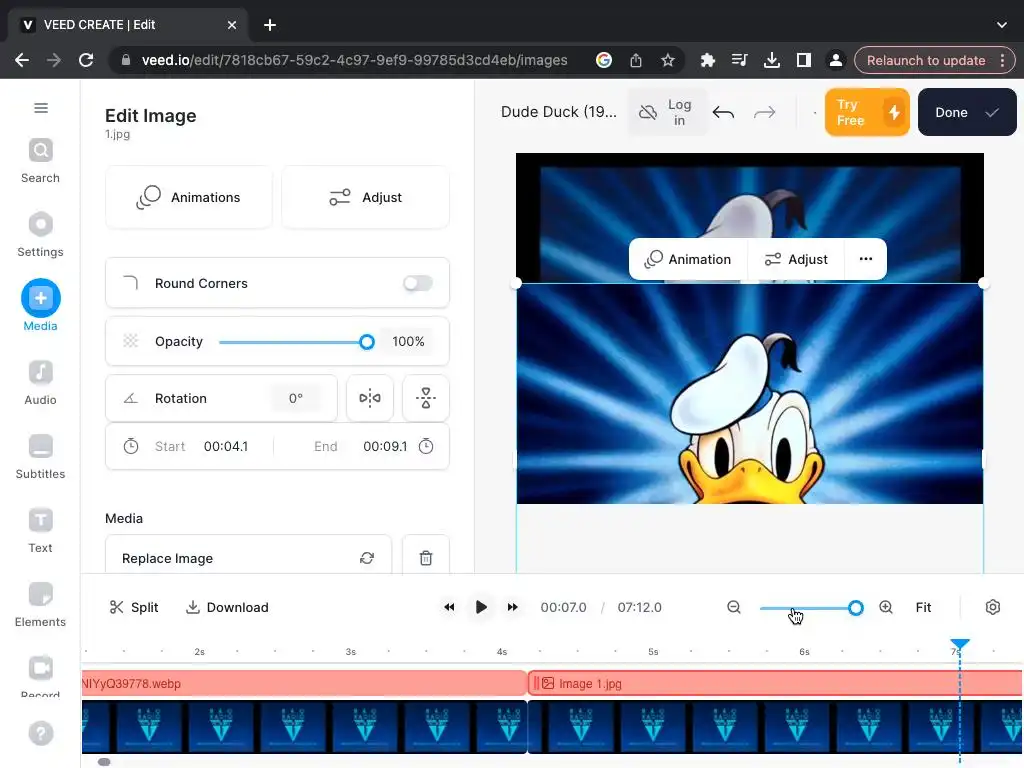Open Adjust from the floating canvas toolbar

(x=796, y=259)
